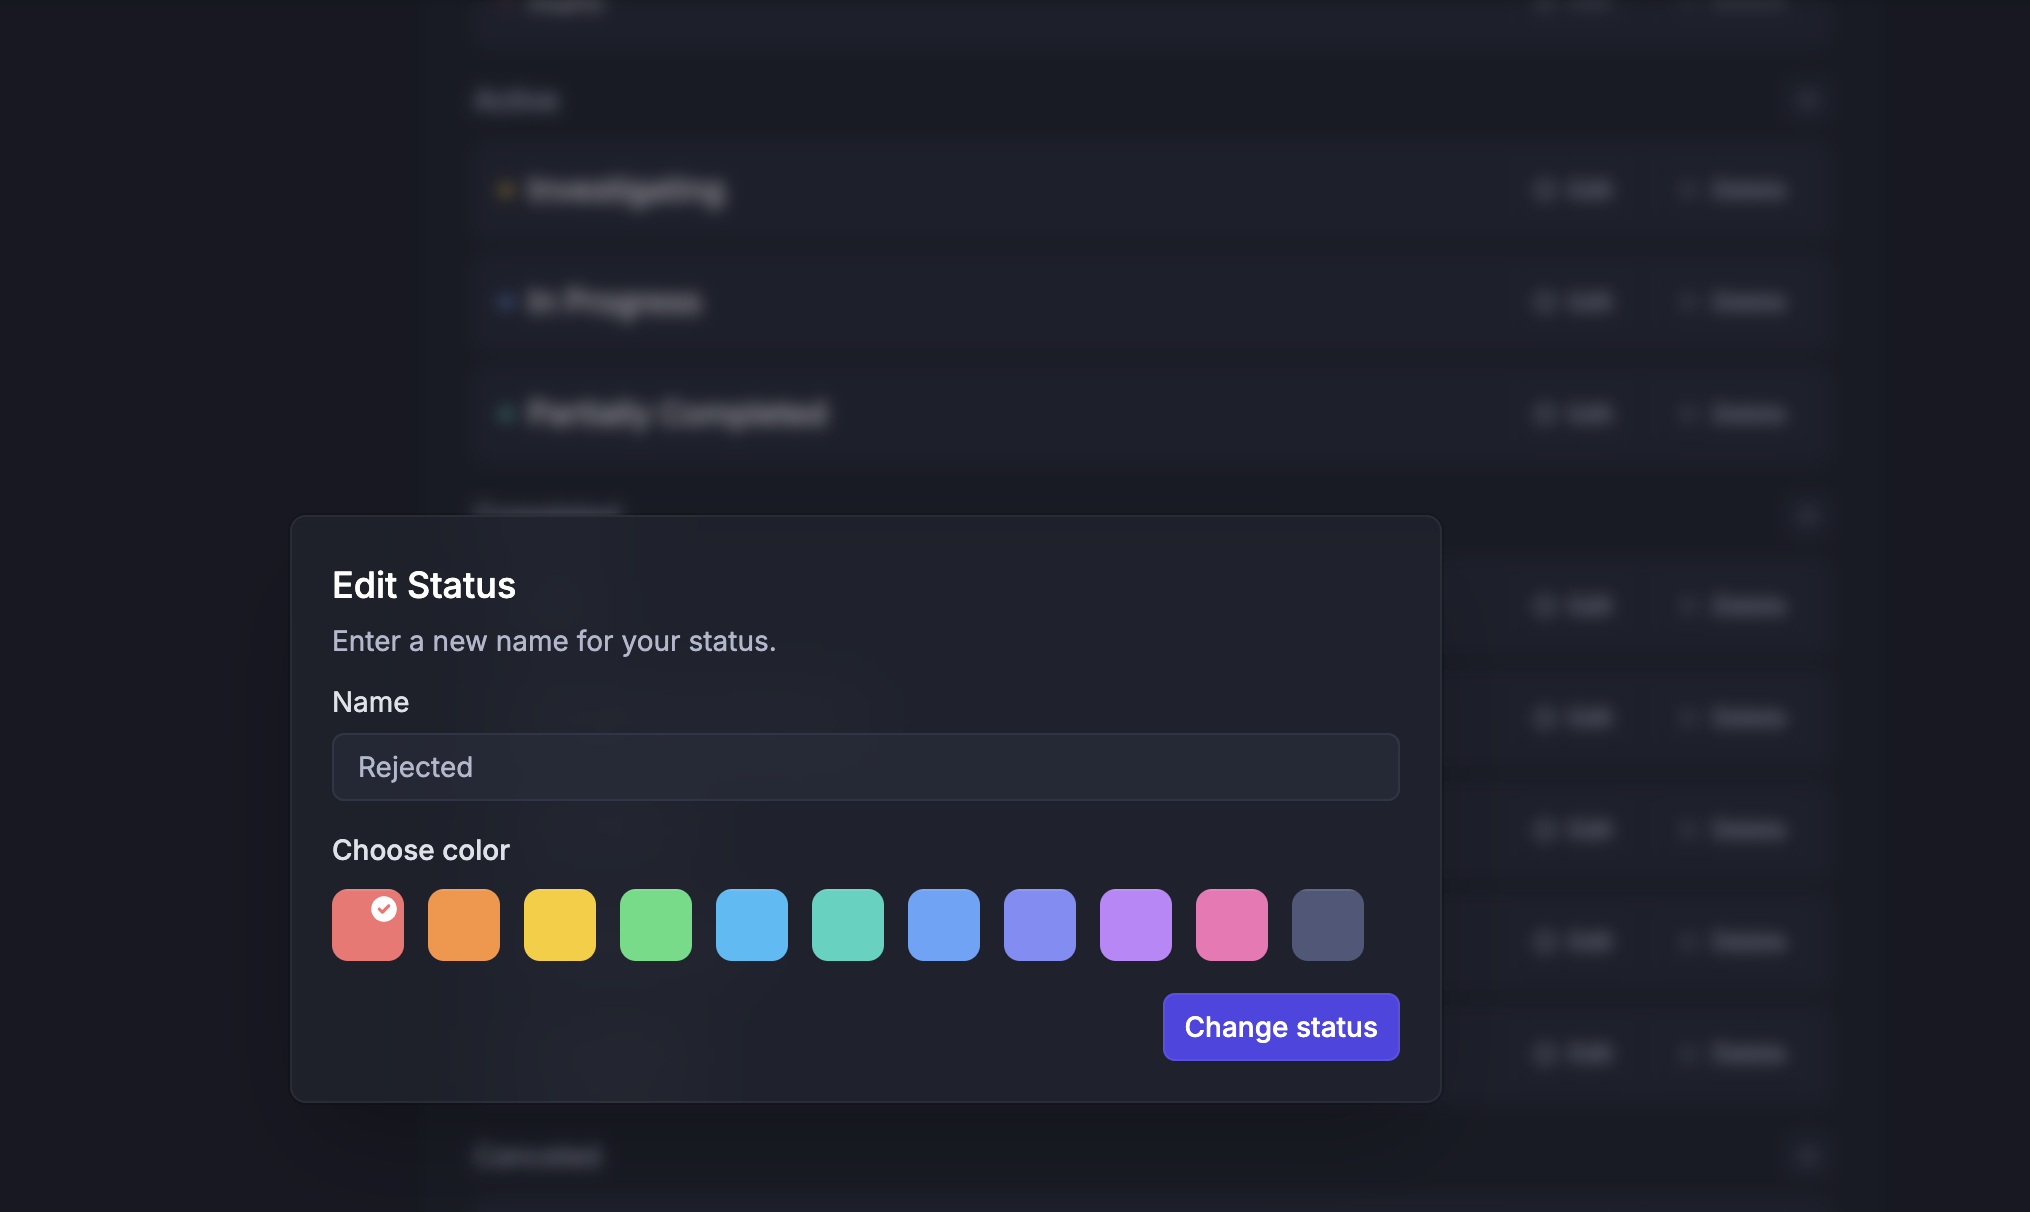Select the green color swatch

pyautogui.click(x=655, y=925)
